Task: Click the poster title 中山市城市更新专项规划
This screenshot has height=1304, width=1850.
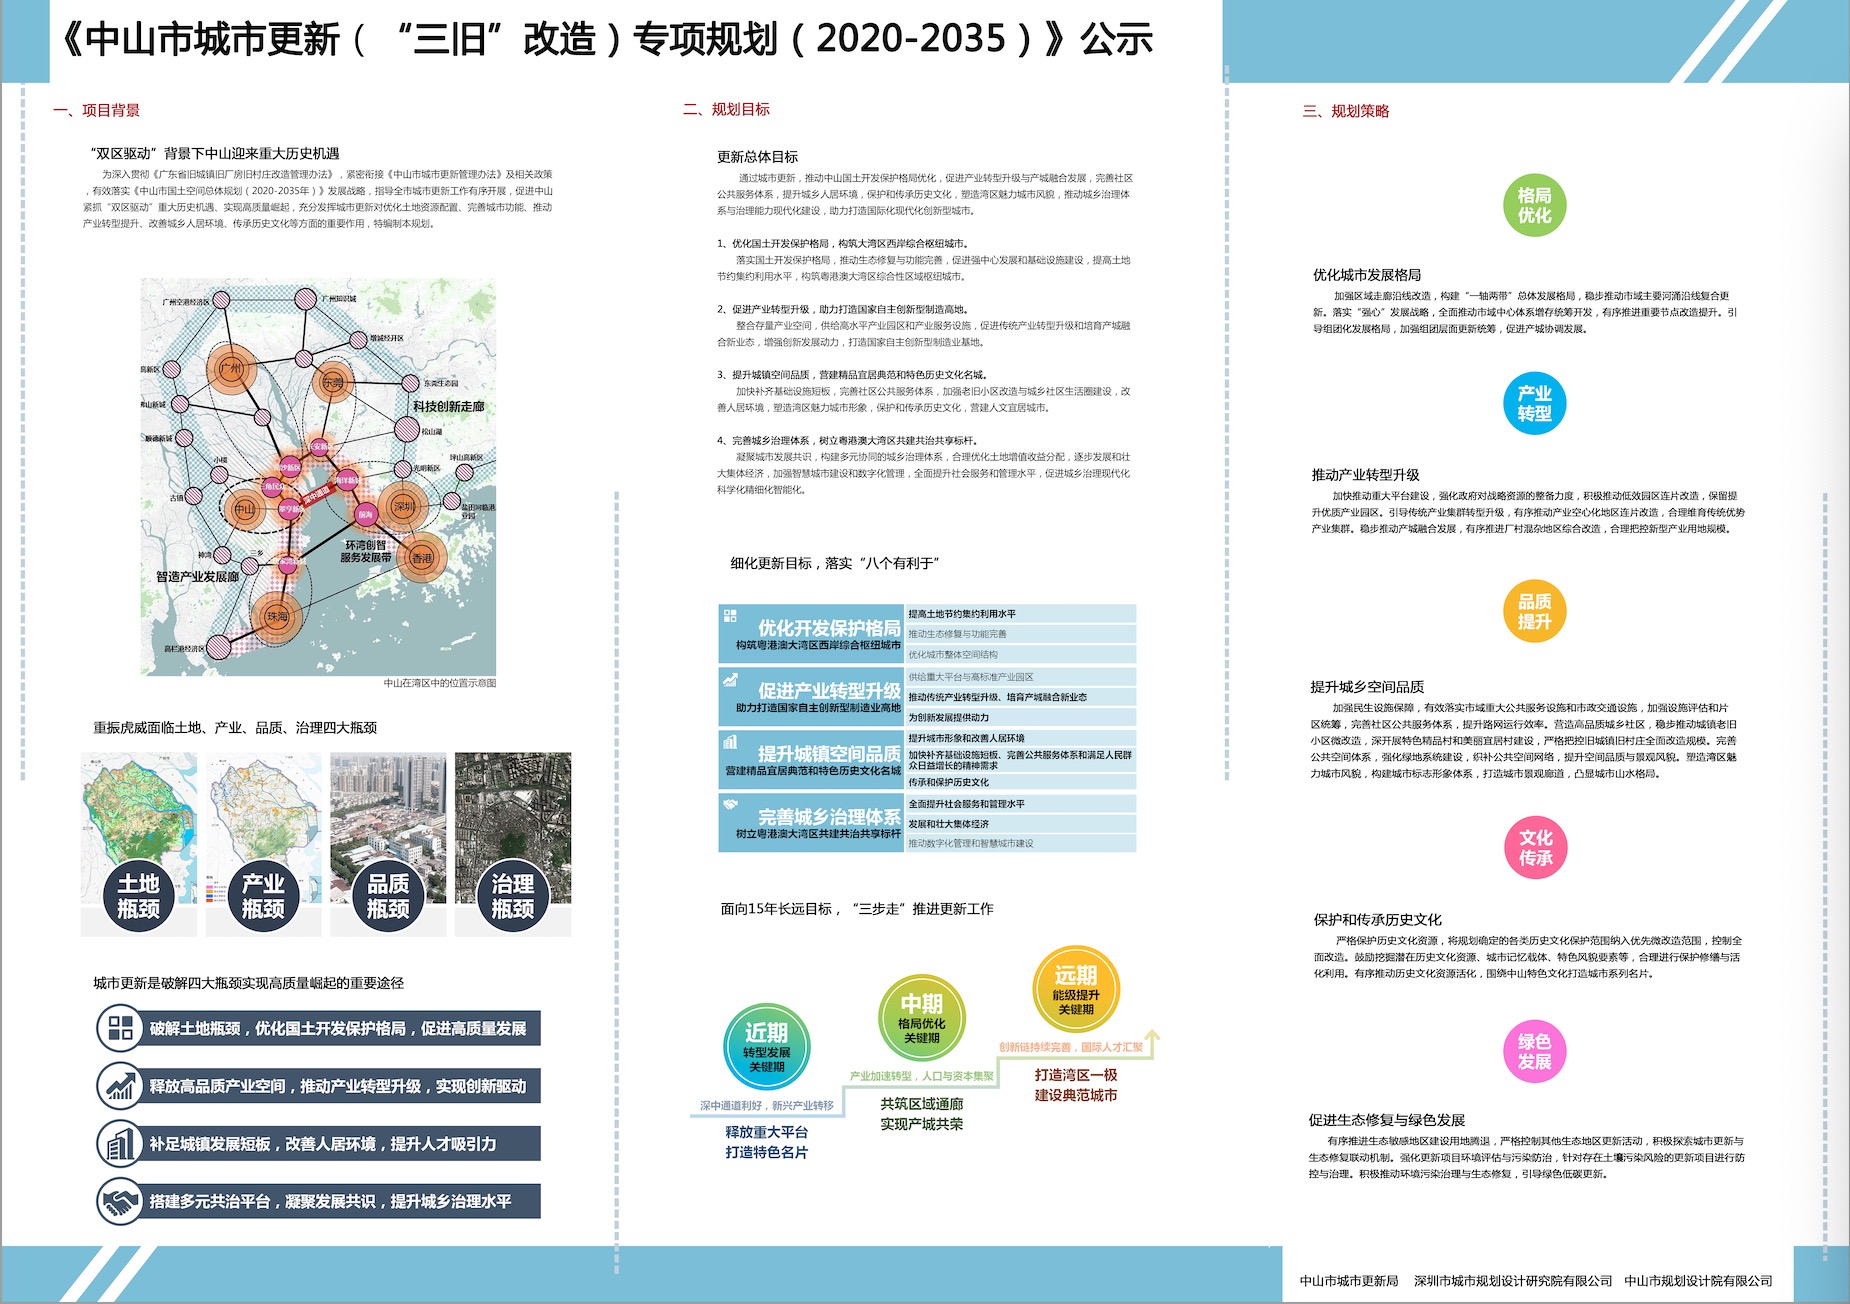Action: pyautogui.click(x=606, y=39)
